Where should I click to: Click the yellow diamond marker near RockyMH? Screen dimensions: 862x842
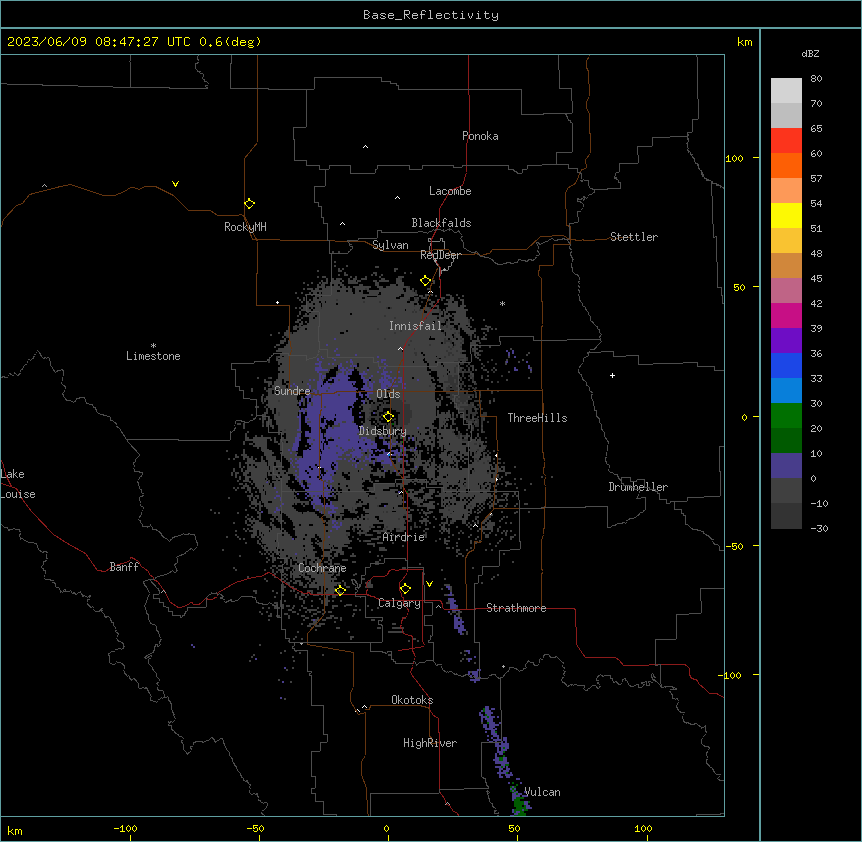point(250,204)
